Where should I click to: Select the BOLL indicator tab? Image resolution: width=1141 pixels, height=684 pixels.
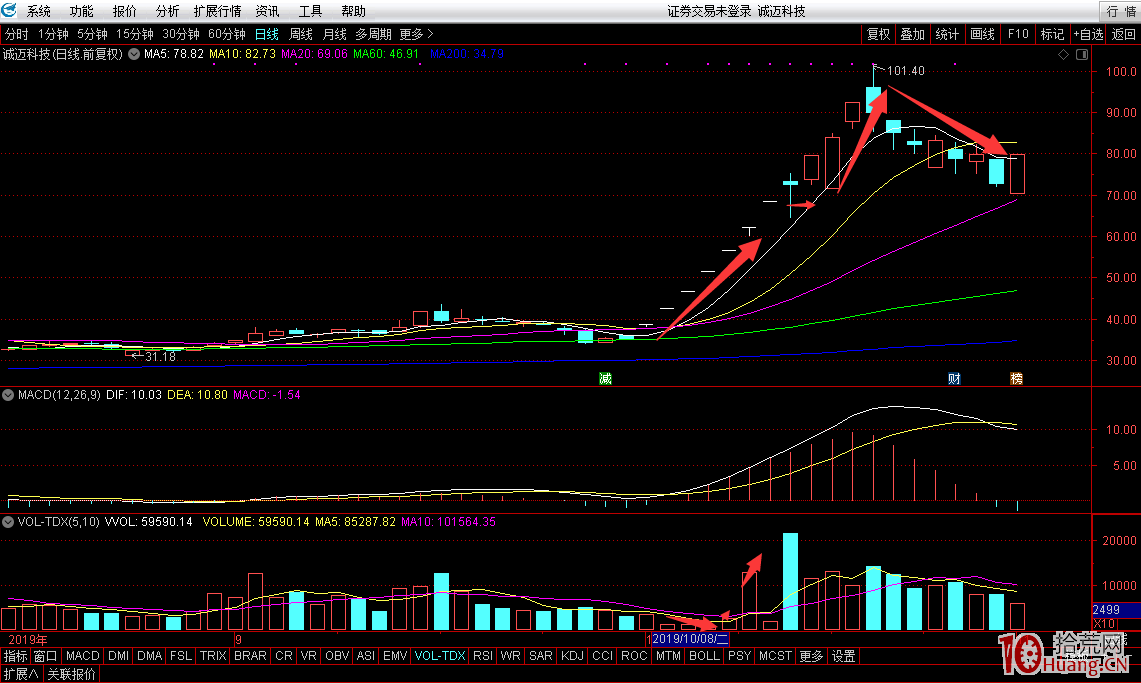pos(704,656)
